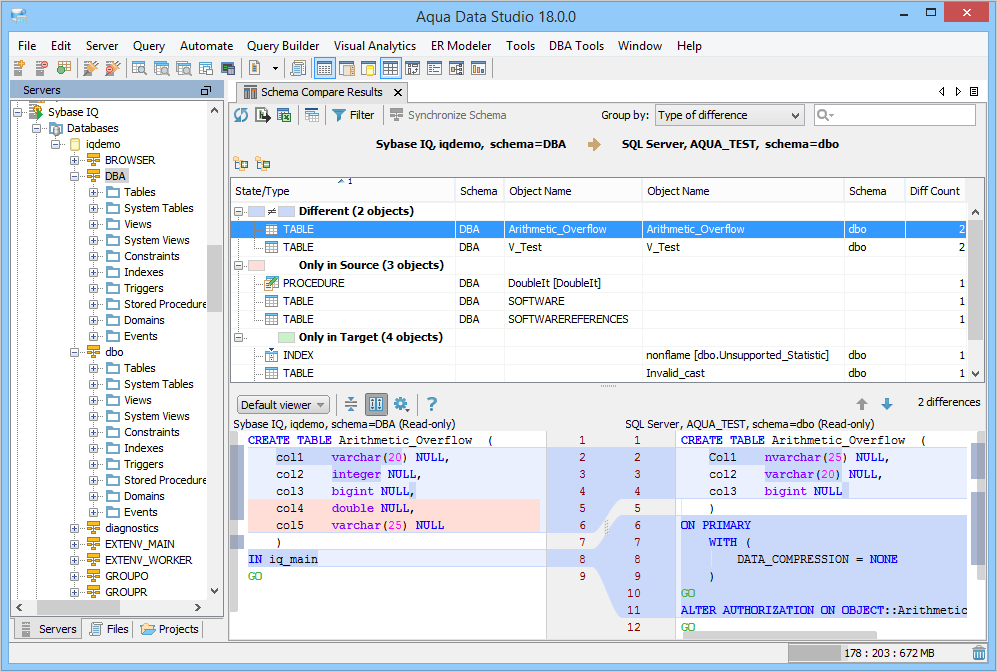Screen dimensions: 997x672
Task: Click the scroll tabs left arrow
Action: point(942,92)
